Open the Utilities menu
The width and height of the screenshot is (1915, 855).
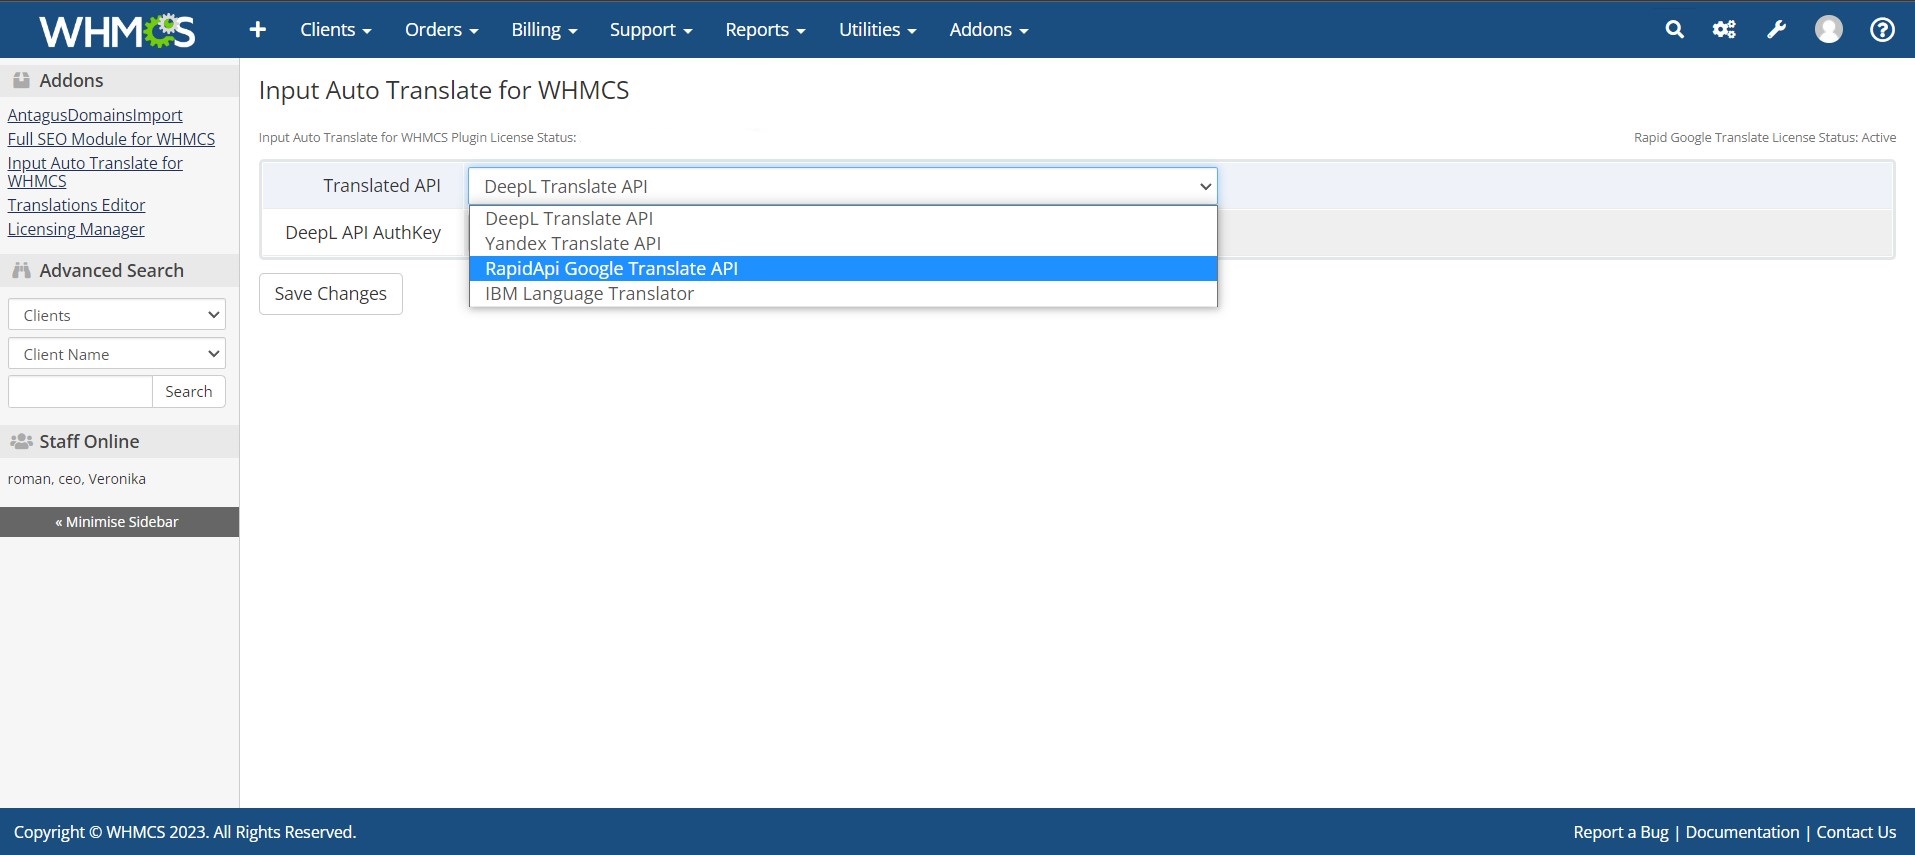tap(877, 30)
